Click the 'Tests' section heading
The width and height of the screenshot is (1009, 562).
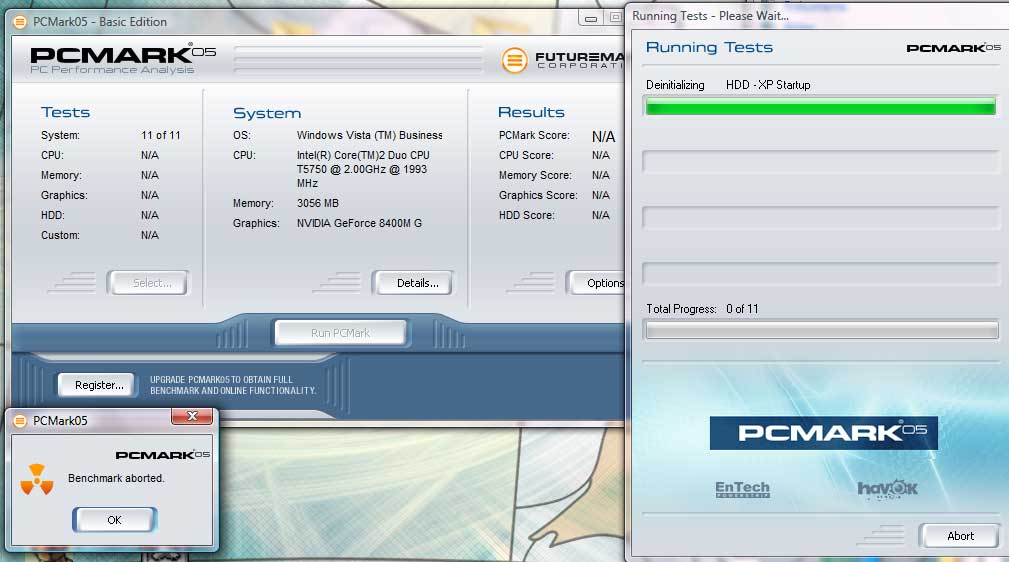pyautogui.click(x=65, y=112)
